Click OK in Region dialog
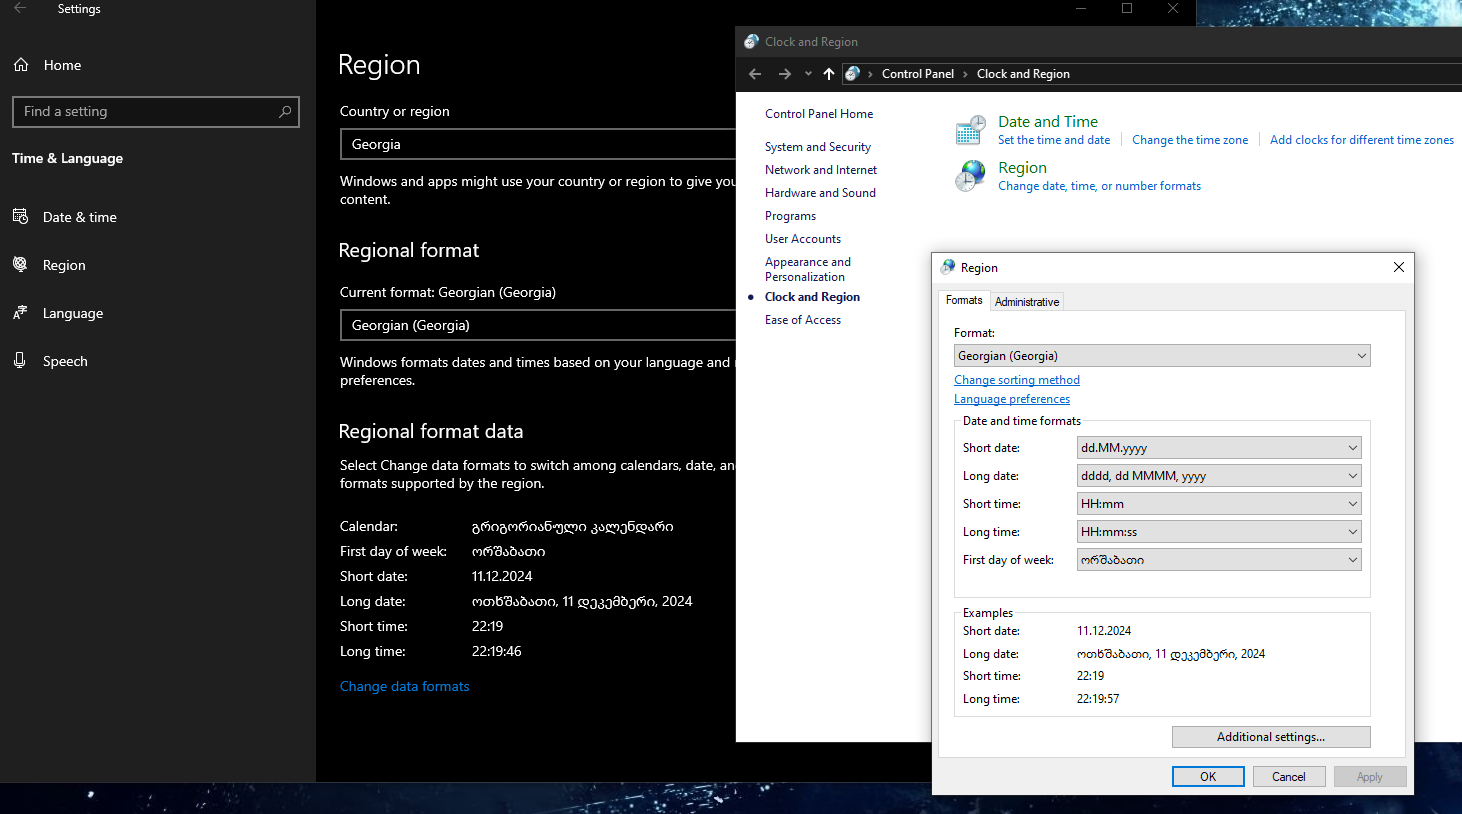 [x=1208, y=777]
